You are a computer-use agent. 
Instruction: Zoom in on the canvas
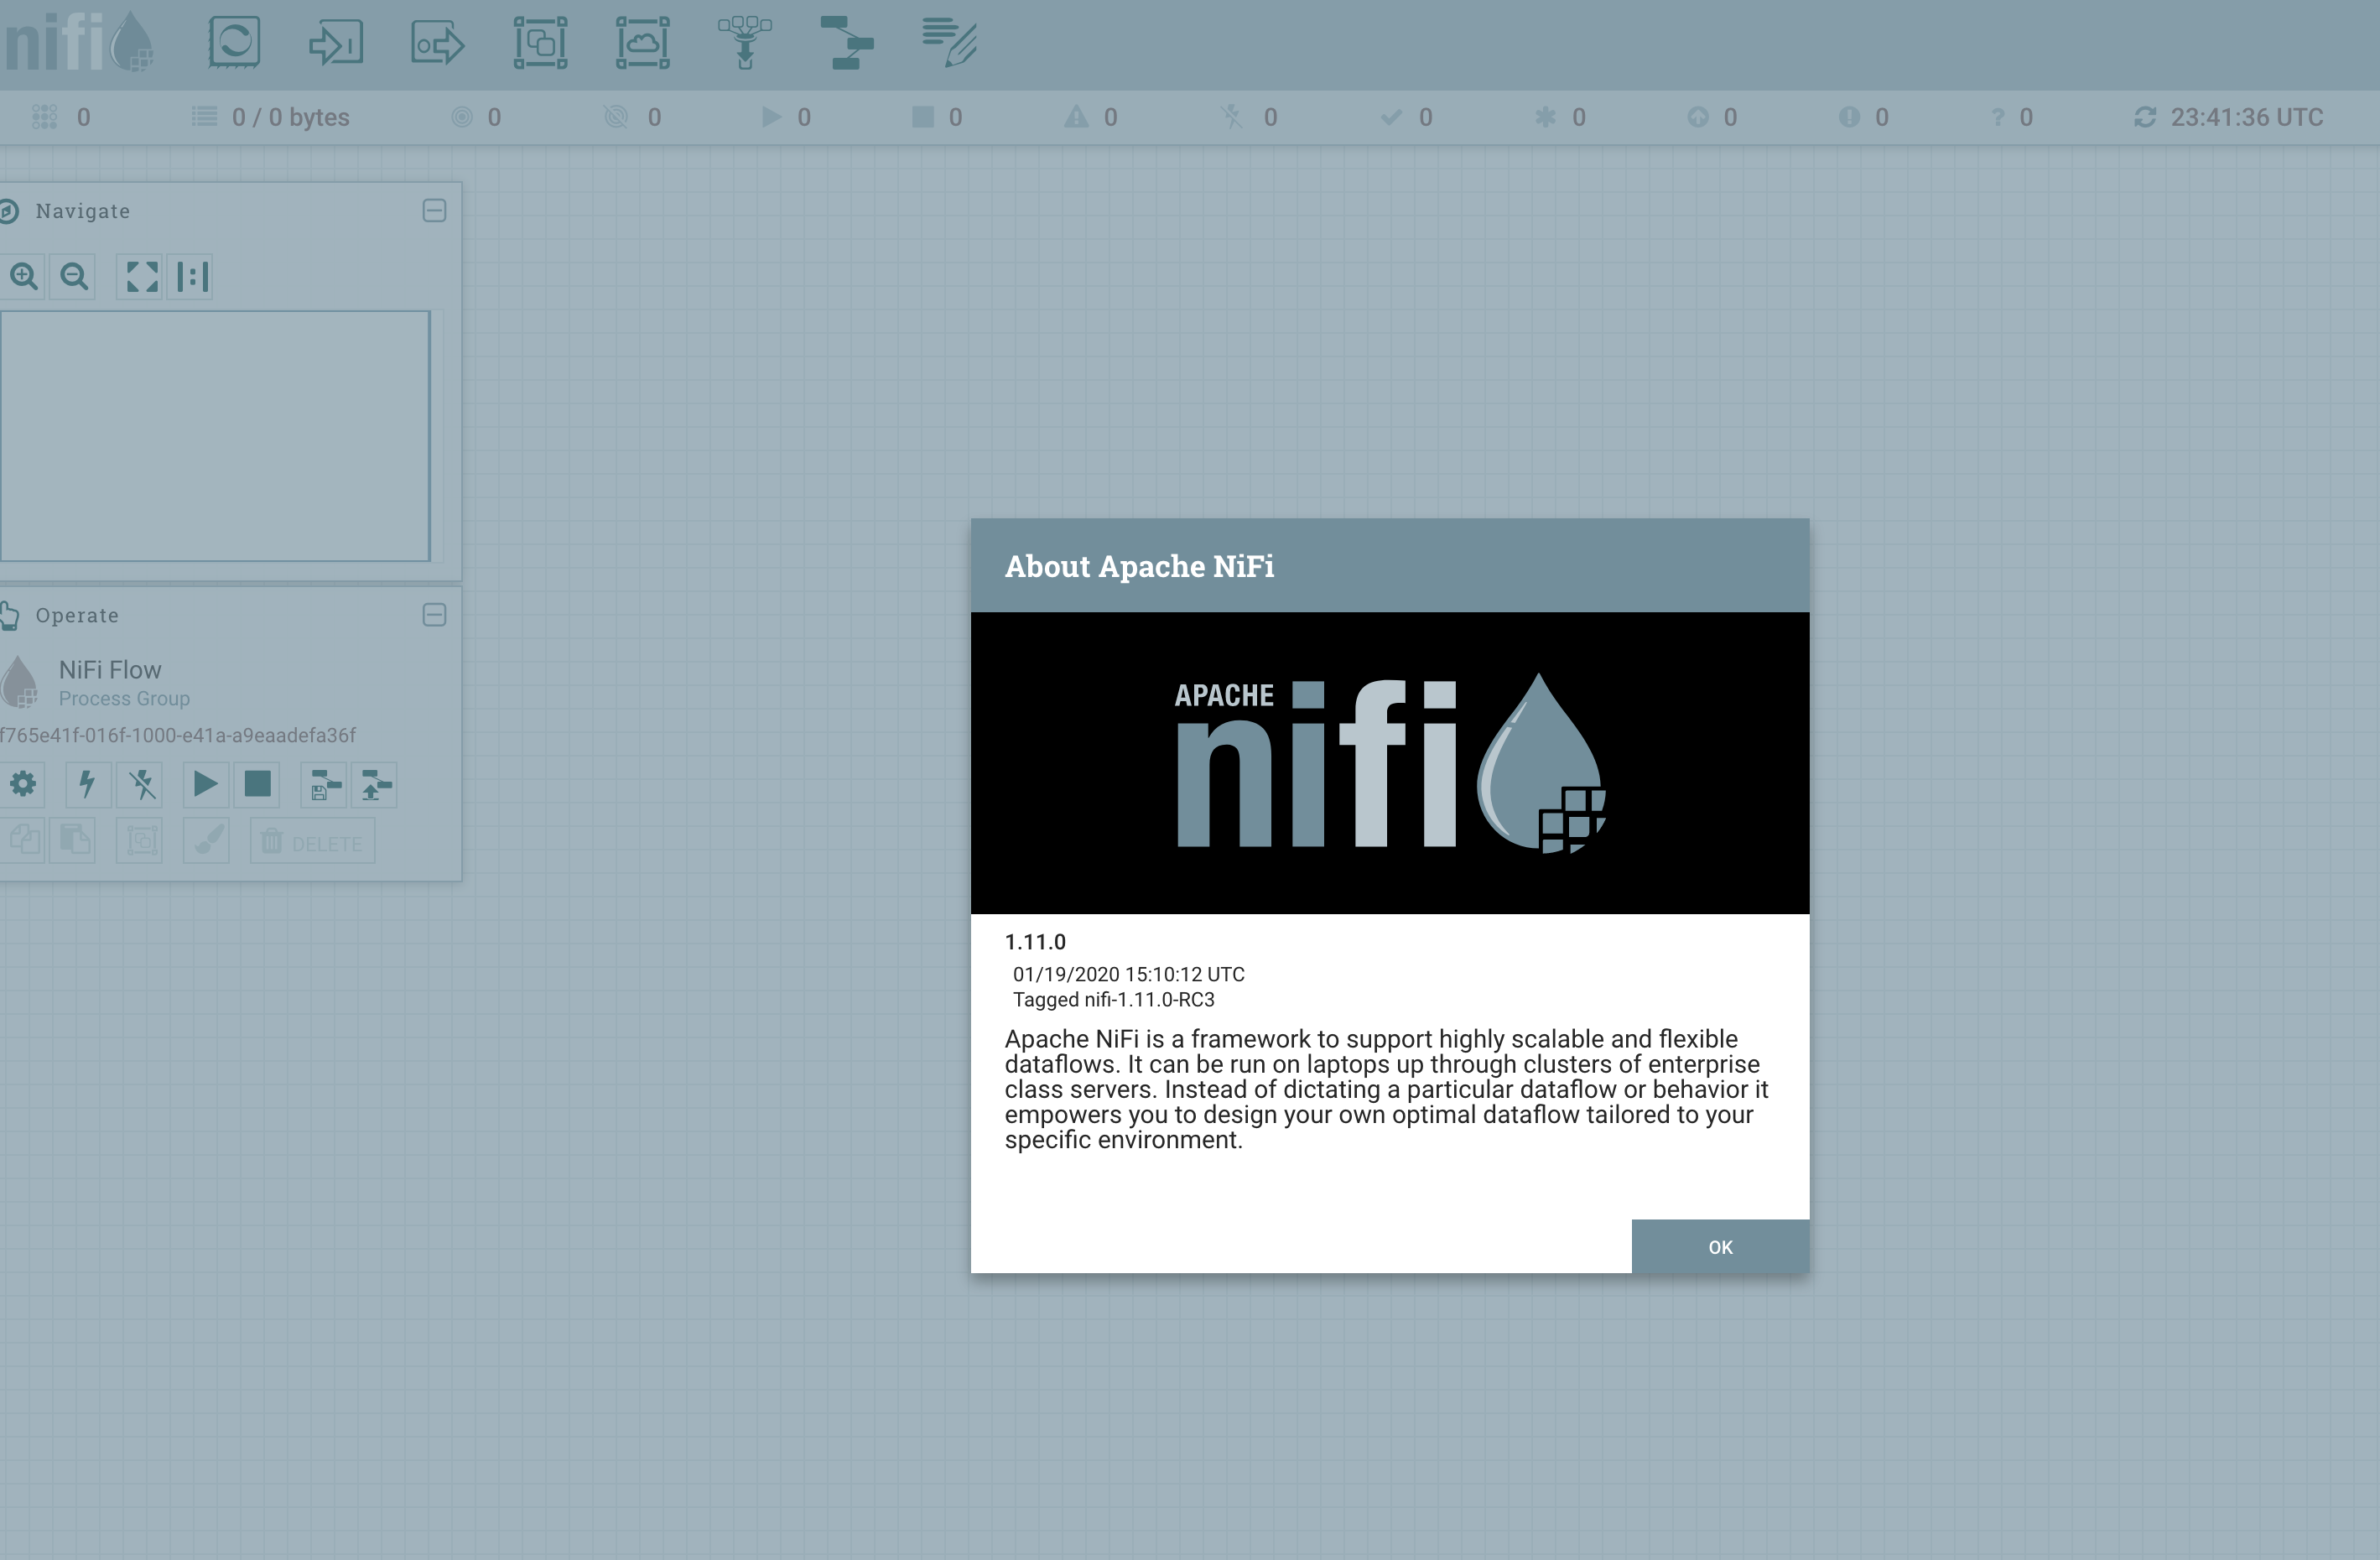(x=23, y=276)
